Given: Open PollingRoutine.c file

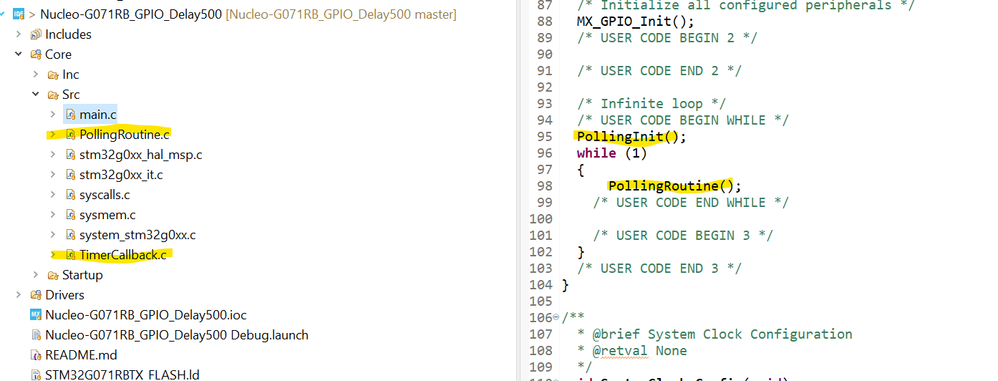Looking at the screenshot, I should click(125, 135).
